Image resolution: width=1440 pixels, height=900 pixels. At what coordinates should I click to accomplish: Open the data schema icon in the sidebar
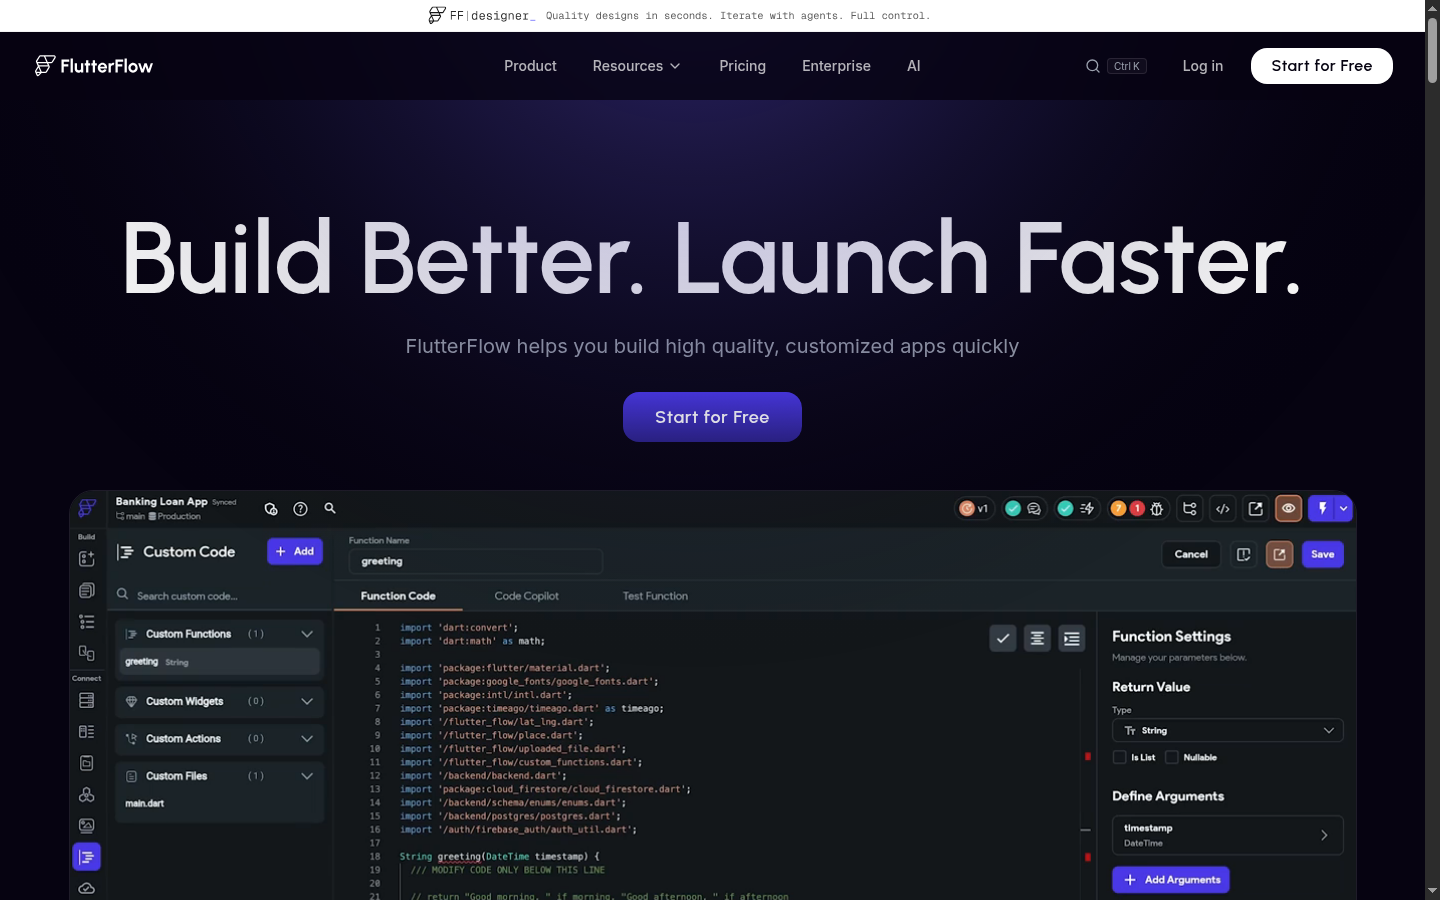tap(87, 732)
